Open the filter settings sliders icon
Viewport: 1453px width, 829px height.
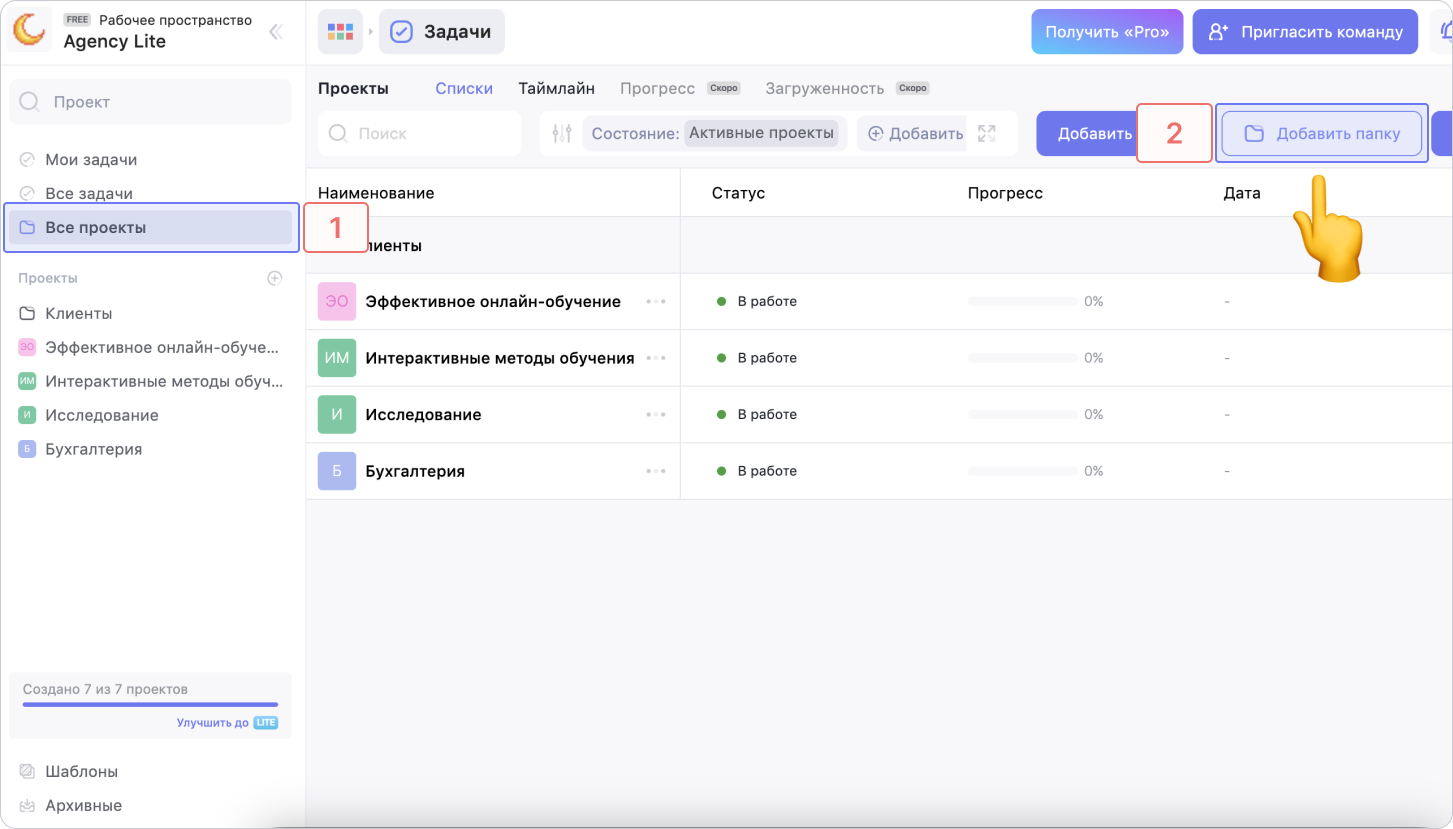pos(562,133)
